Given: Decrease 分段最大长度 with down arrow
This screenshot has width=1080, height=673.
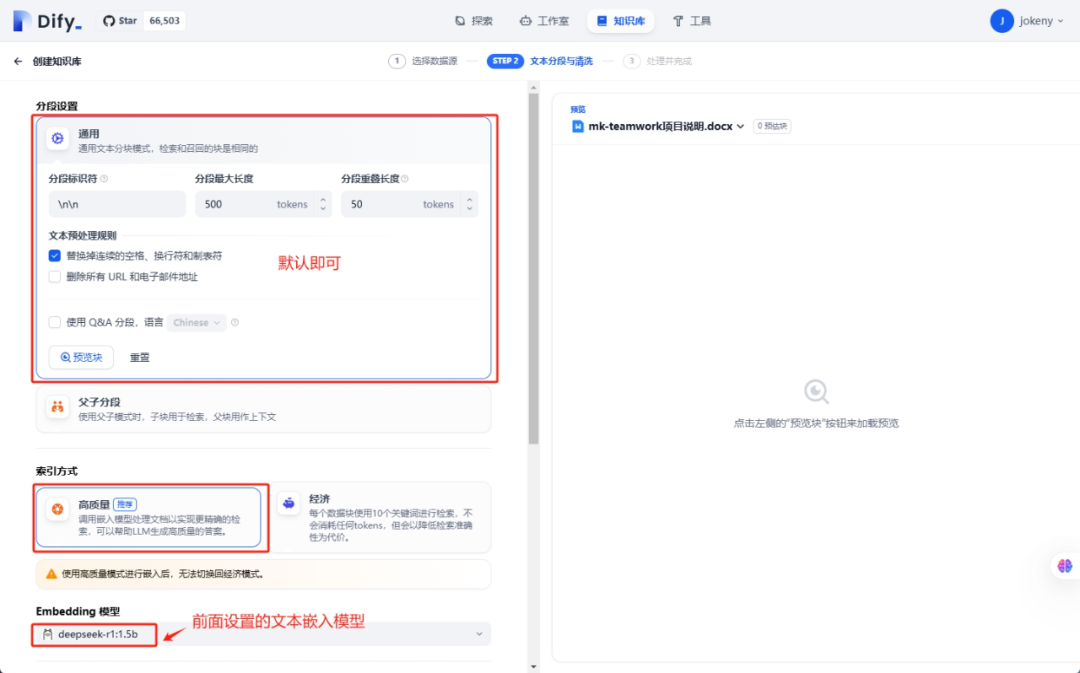Looking at the screenshot, I should (x=323, y=209).
